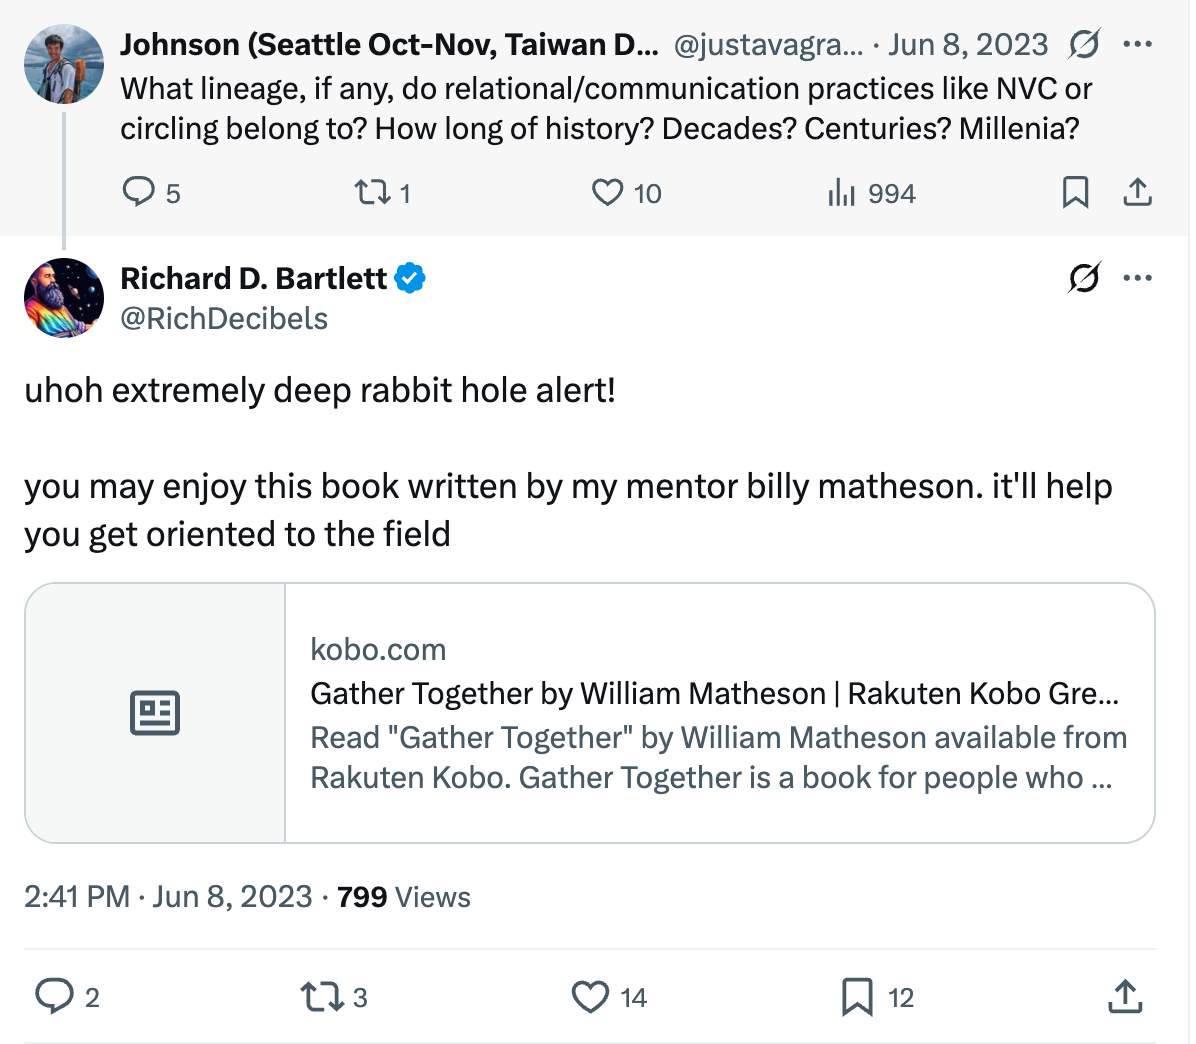
Task: Open Johnson's profile avatar
Action: pos(64,65)
